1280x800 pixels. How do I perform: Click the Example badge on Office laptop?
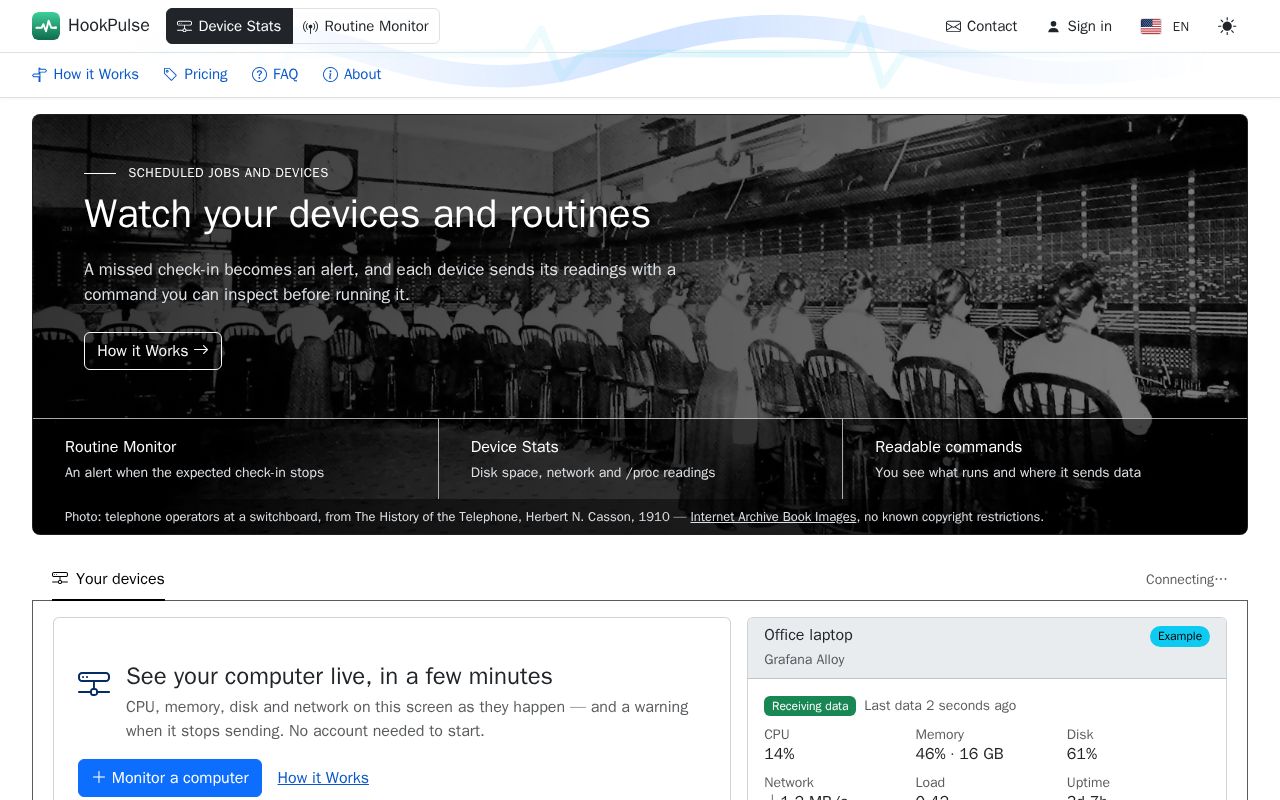click(x=1180, y=636)
